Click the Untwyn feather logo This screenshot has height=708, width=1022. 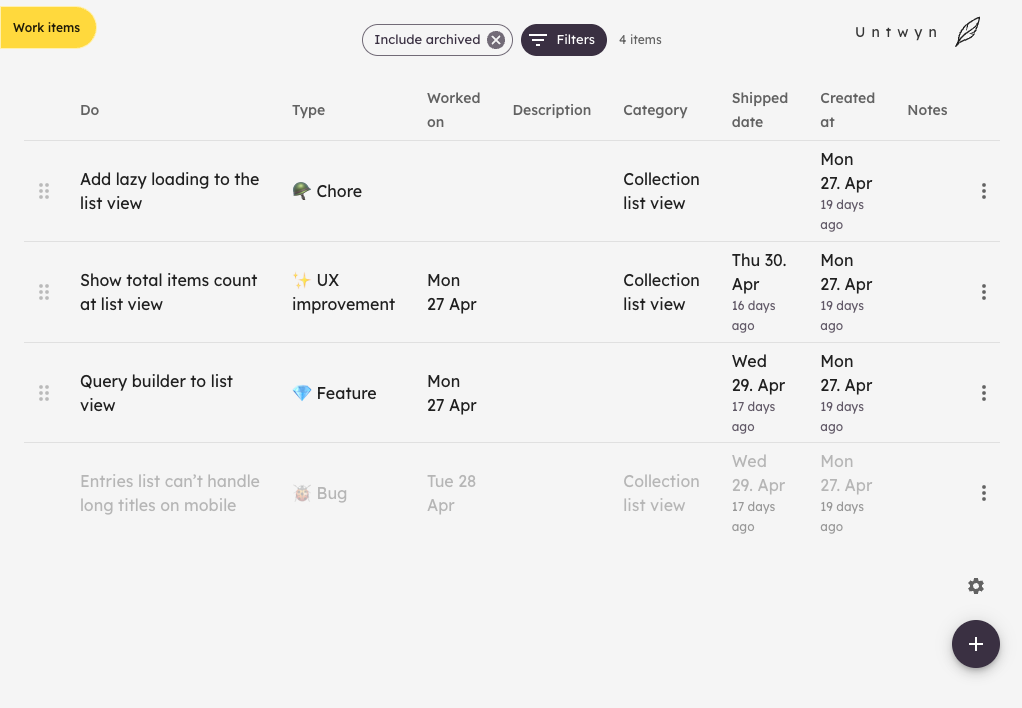967,31
